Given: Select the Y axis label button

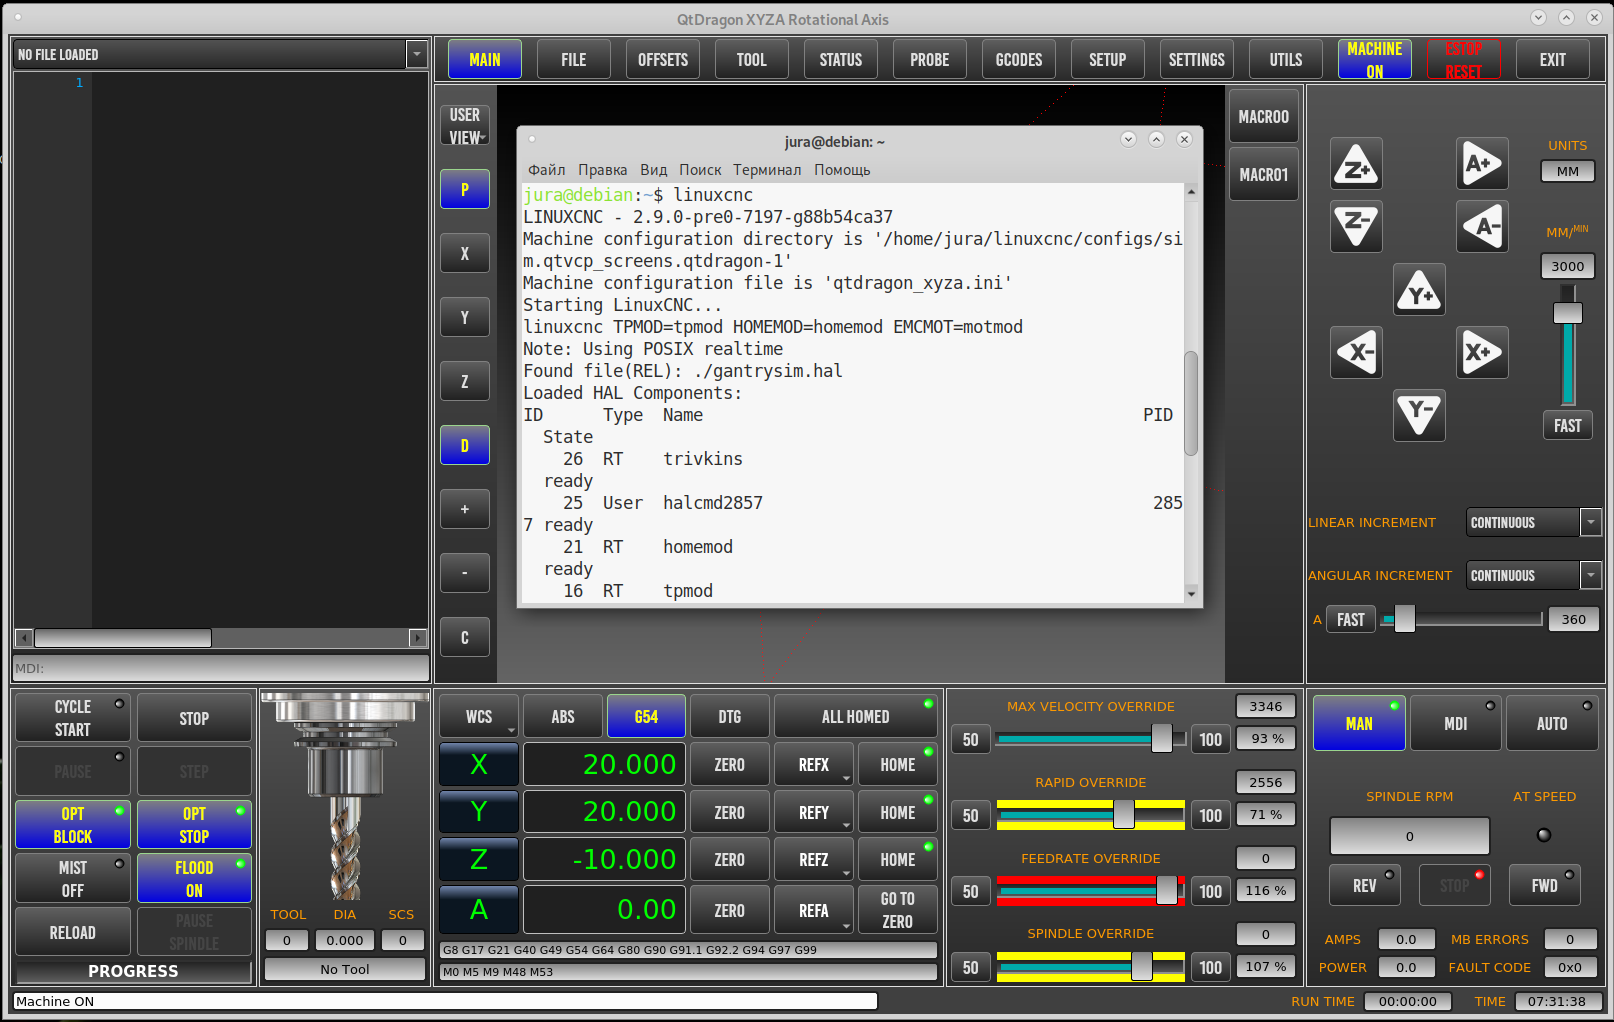Looking at the screenshot, I should tap(479, 811).
